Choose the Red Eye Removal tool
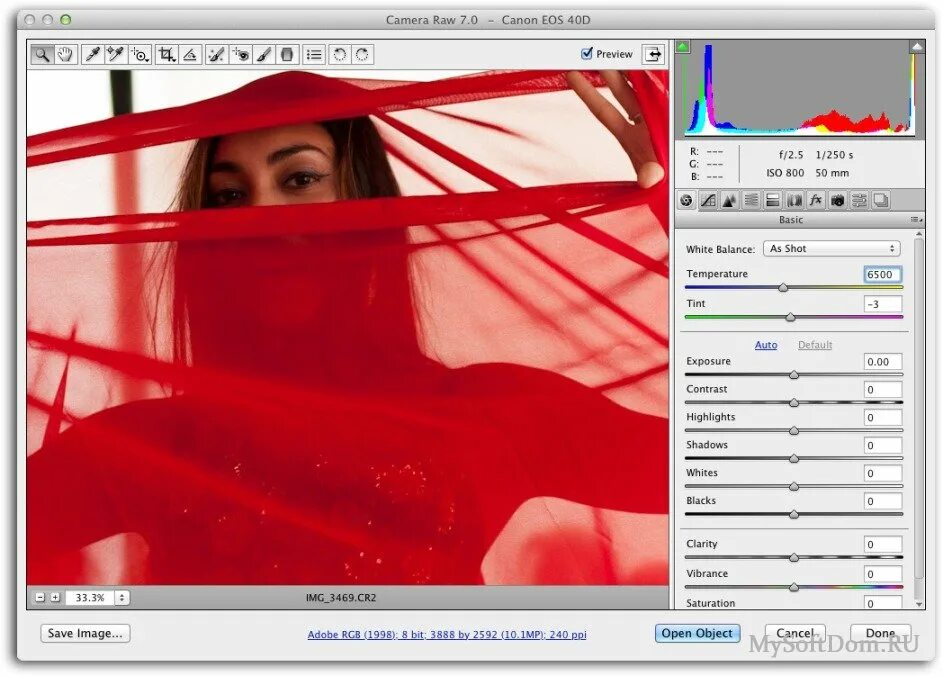The width and height of the screenshot is (943, 676). [241, 55]
